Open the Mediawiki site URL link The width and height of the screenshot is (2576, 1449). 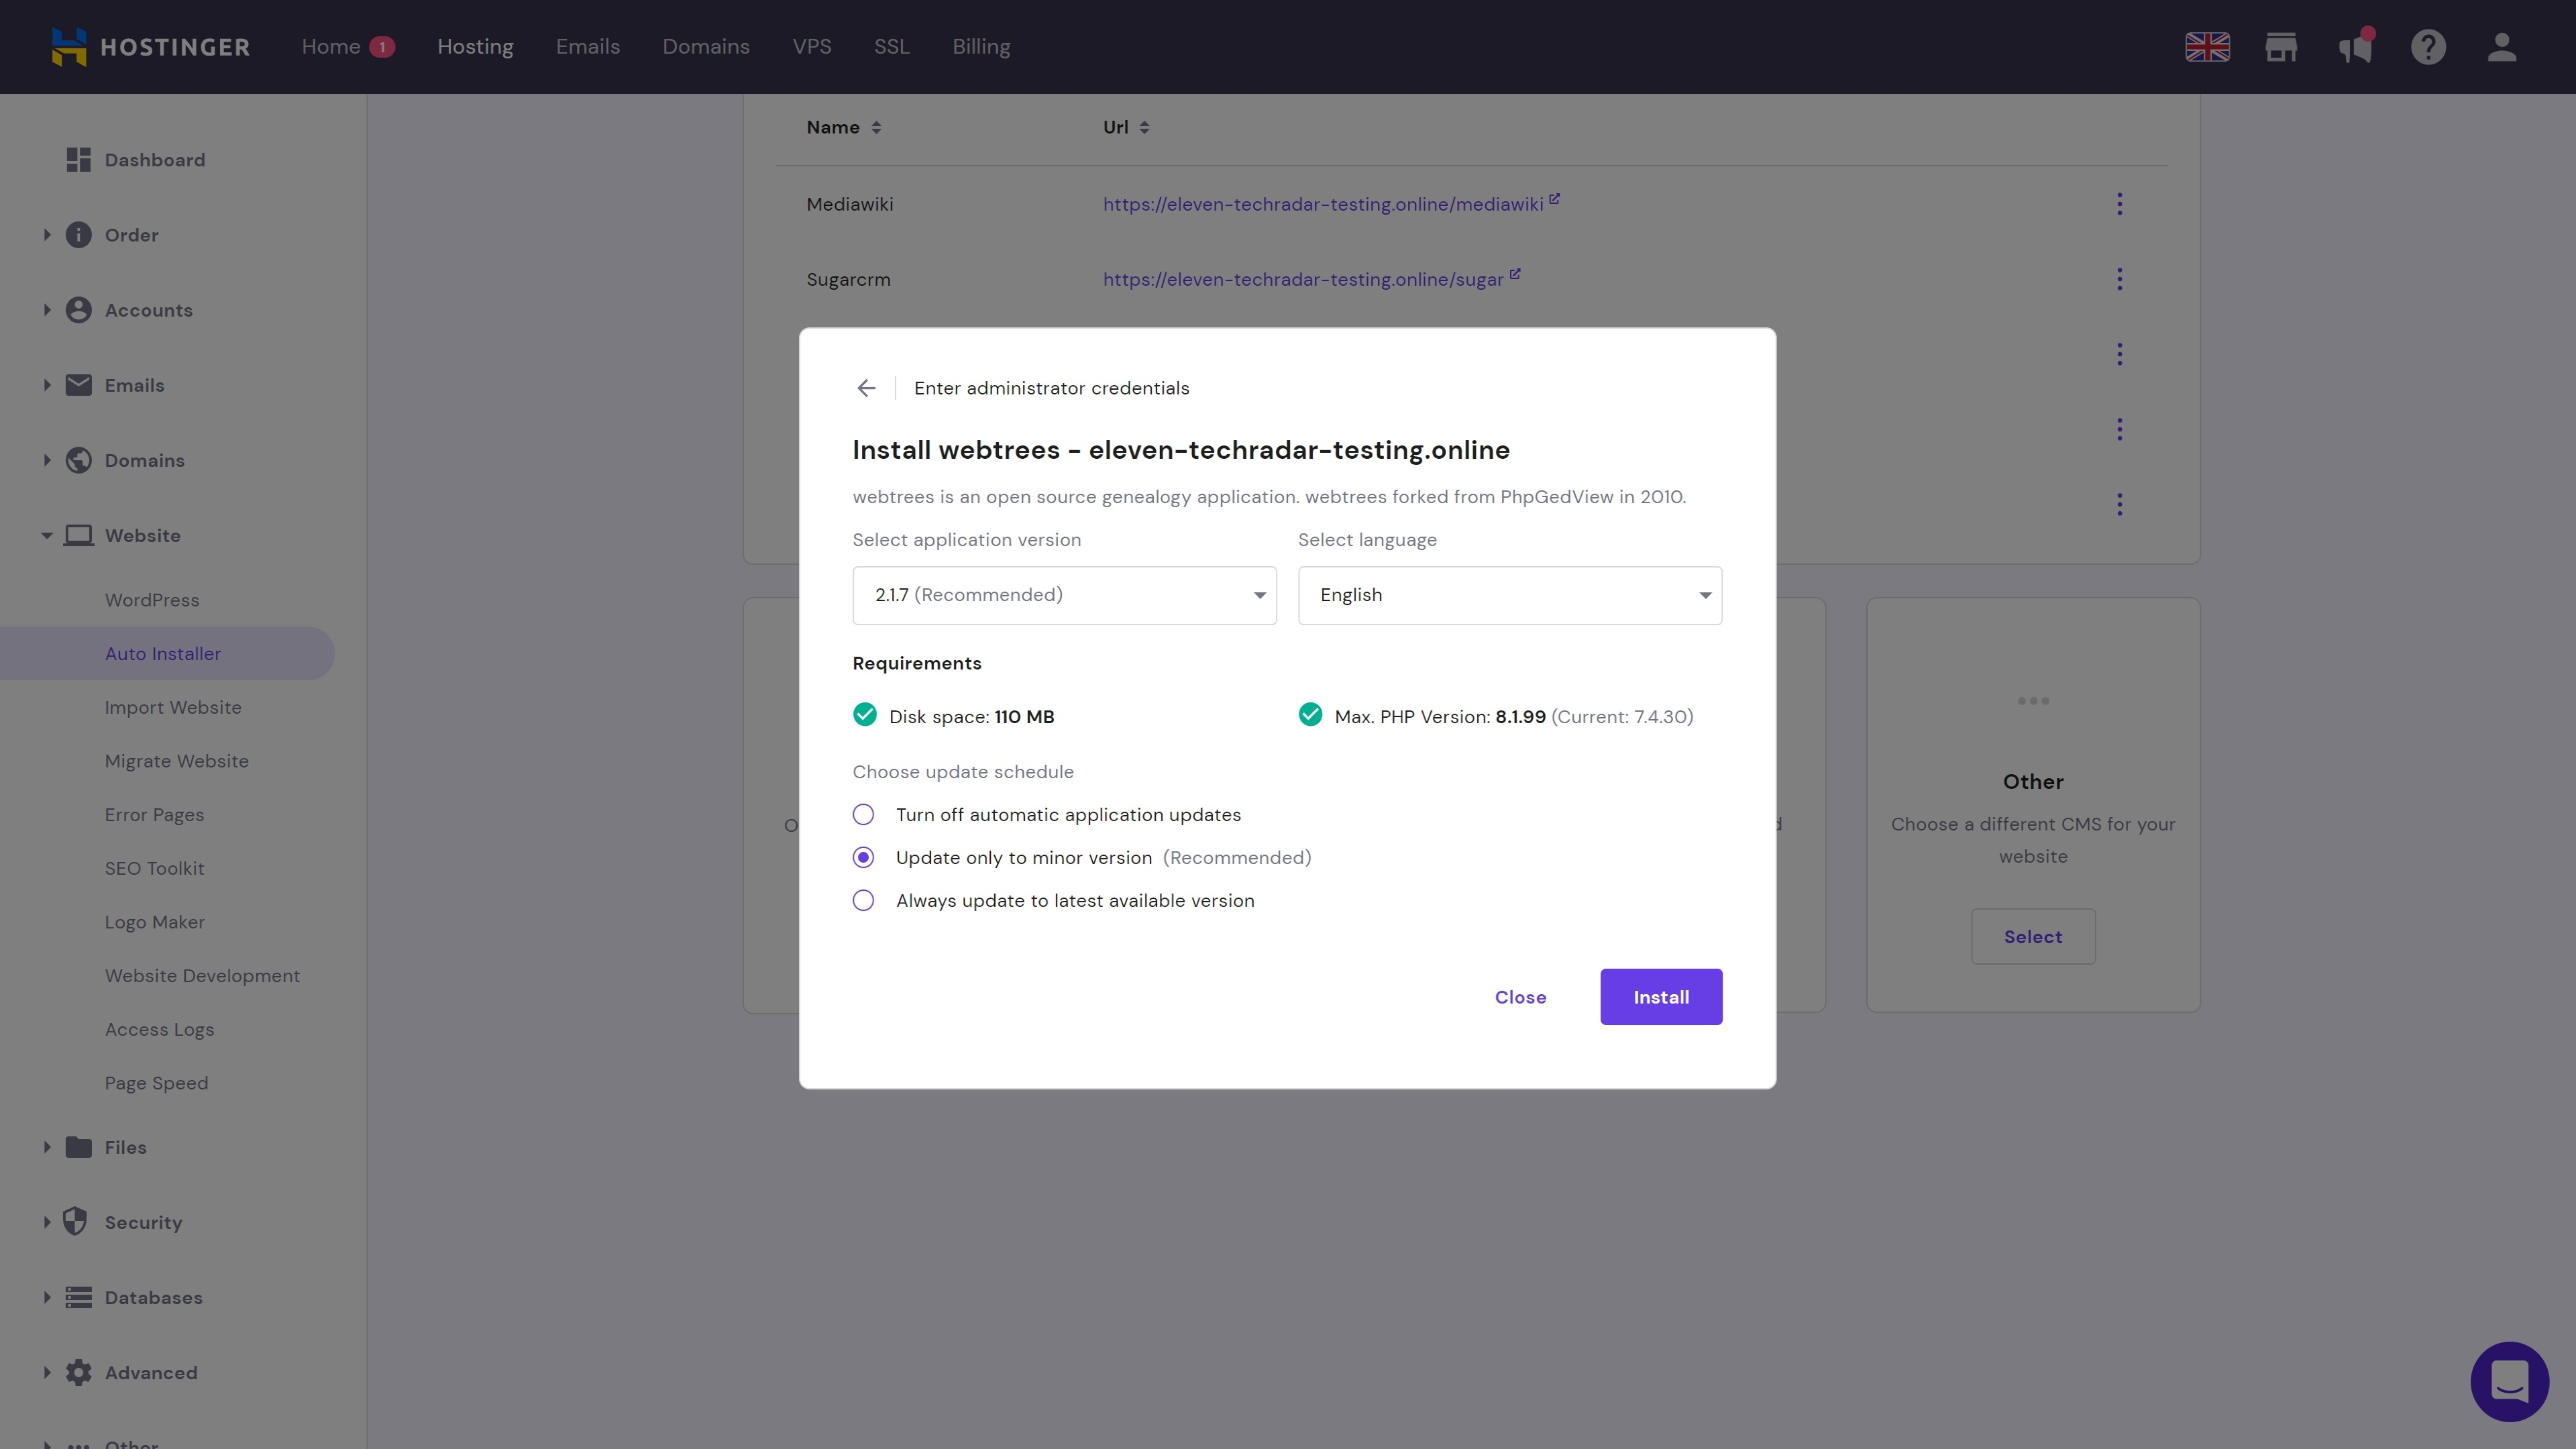click(1323, 205)
